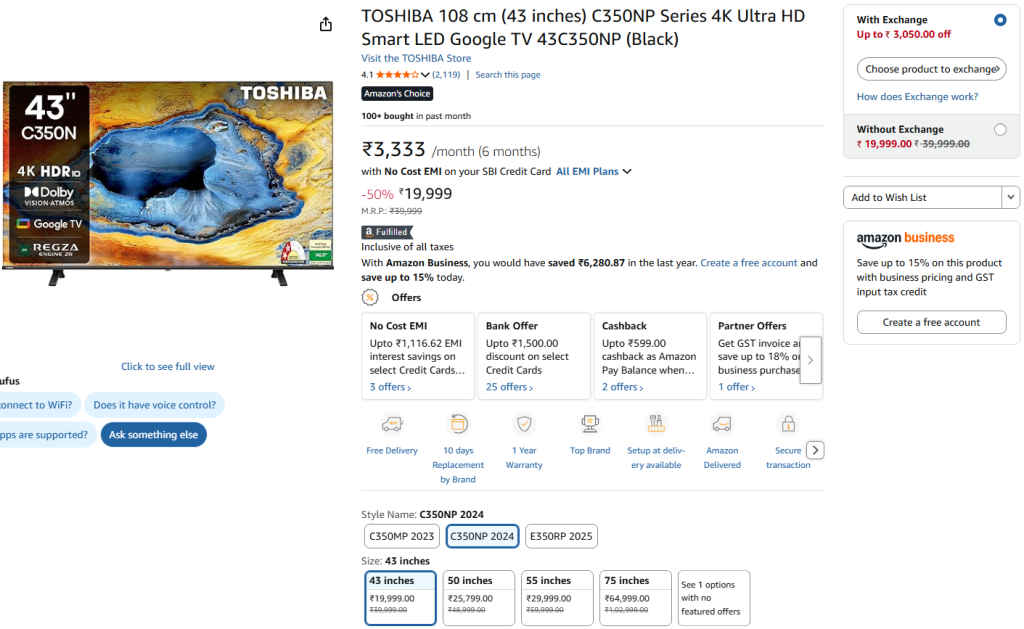Select the With Exchange radio button
The image size is (1024, 629).
pos(1000,19)
